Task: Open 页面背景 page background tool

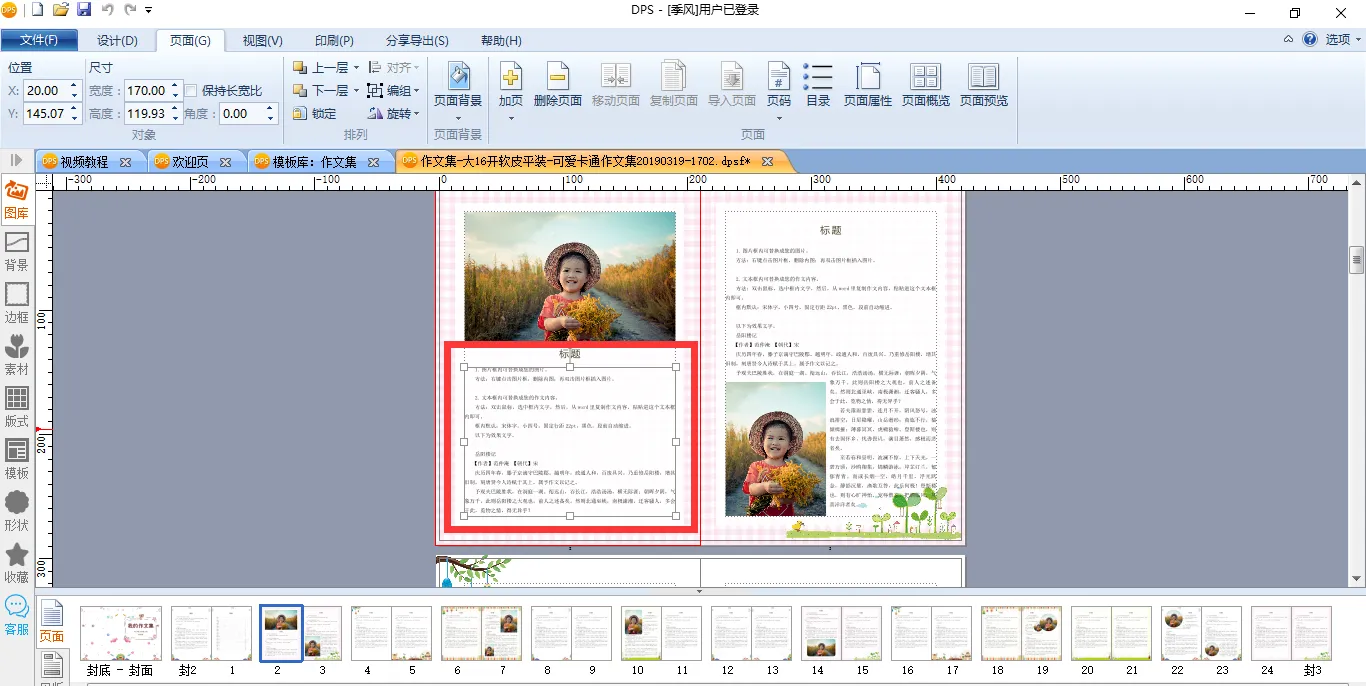Action: click(458, 78)
